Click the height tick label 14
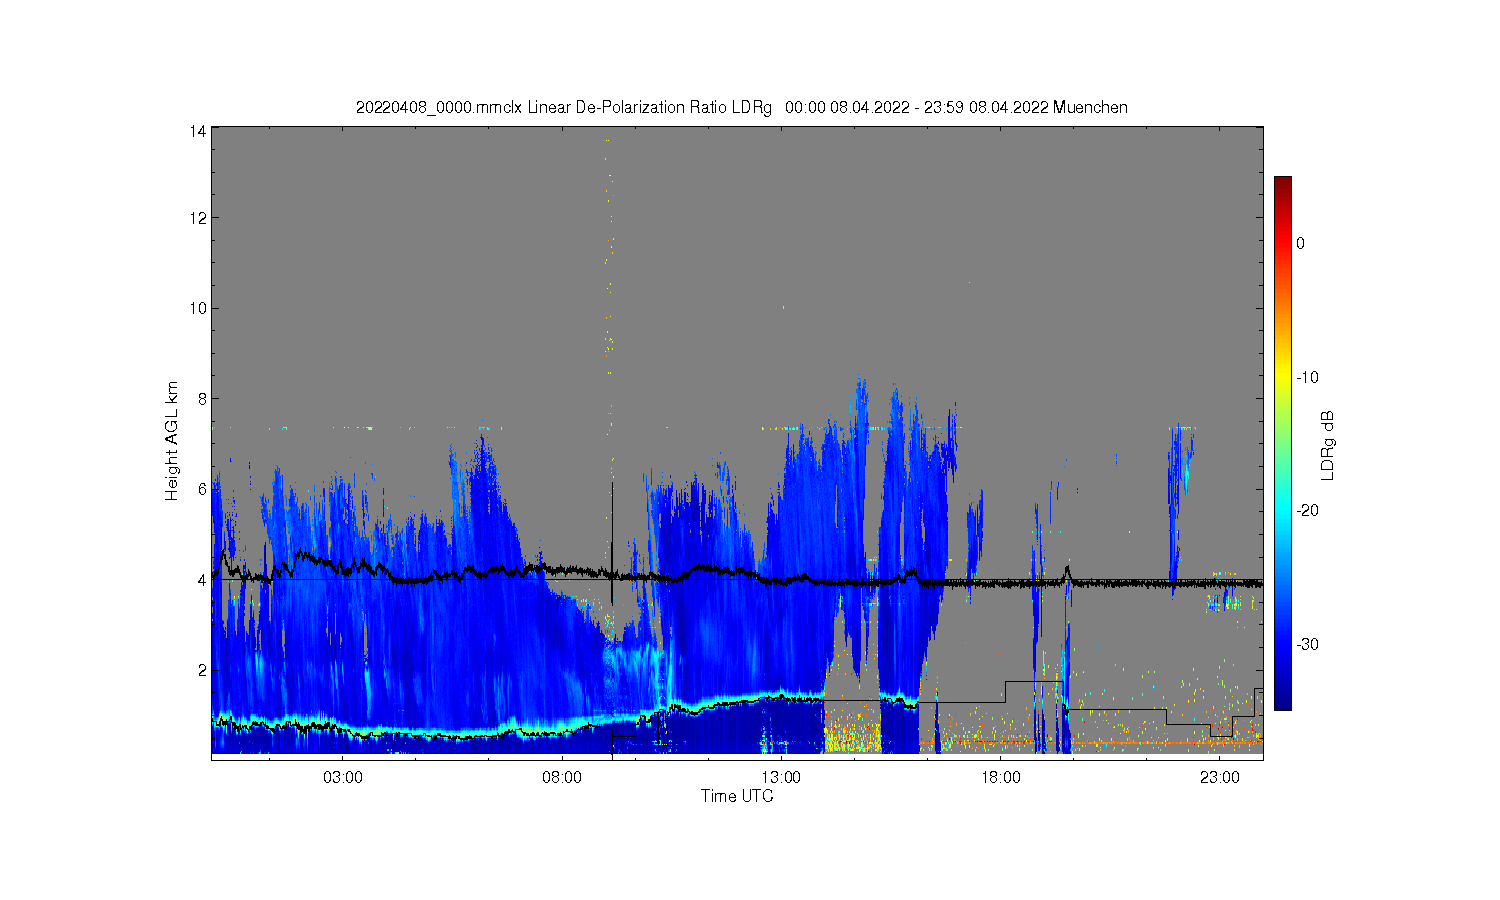The height and width of the screenshot is (900, 1500). coord(199,131)
